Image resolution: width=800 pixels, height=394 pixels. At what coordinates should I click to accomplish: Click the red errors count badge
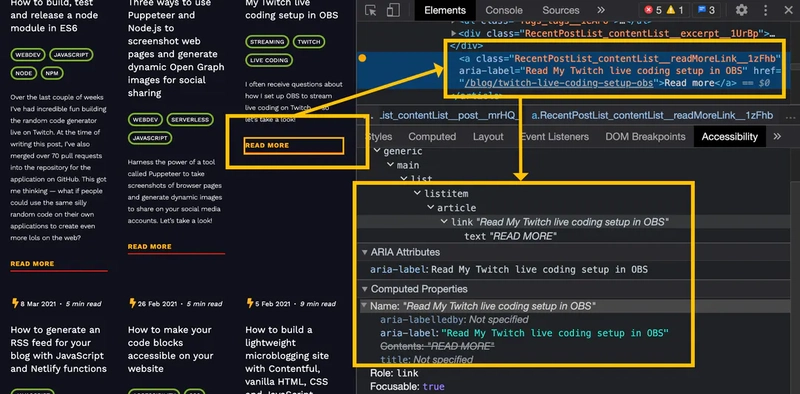tap(653, 10)
